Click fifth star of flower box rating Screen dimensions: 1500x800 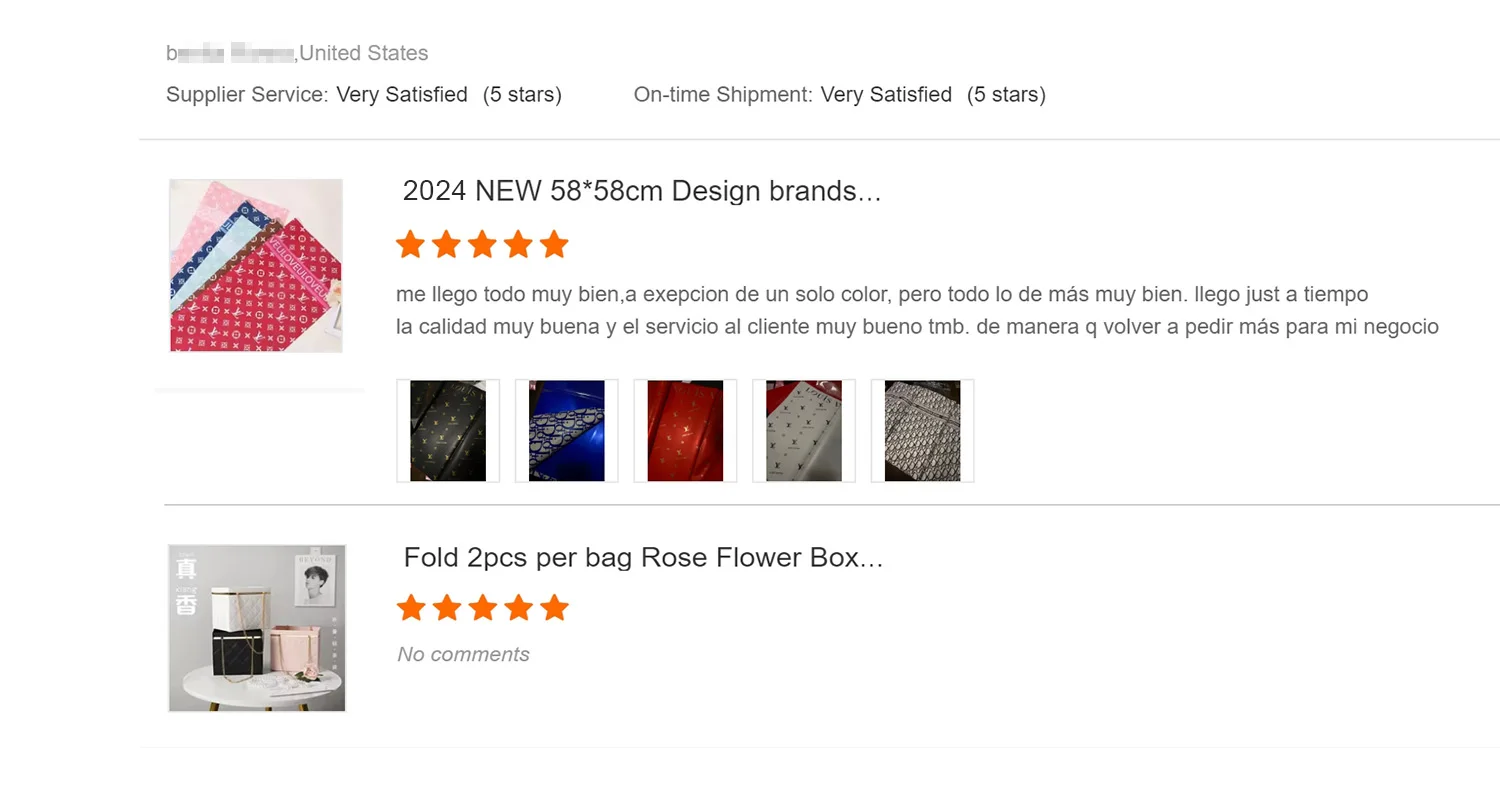554,607
